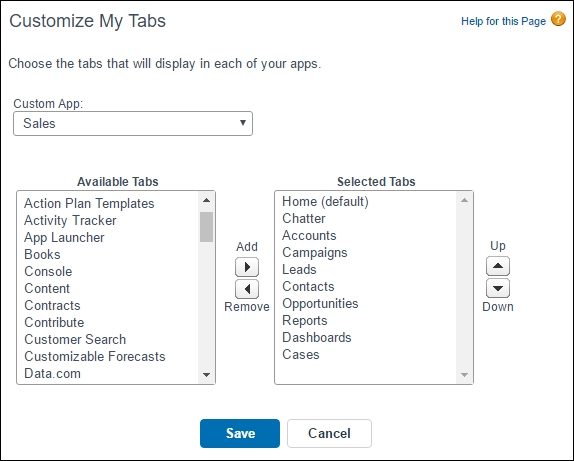Click the Custom App dropdown arrow
Screen dimensions: 574x461
pos(243,123)
